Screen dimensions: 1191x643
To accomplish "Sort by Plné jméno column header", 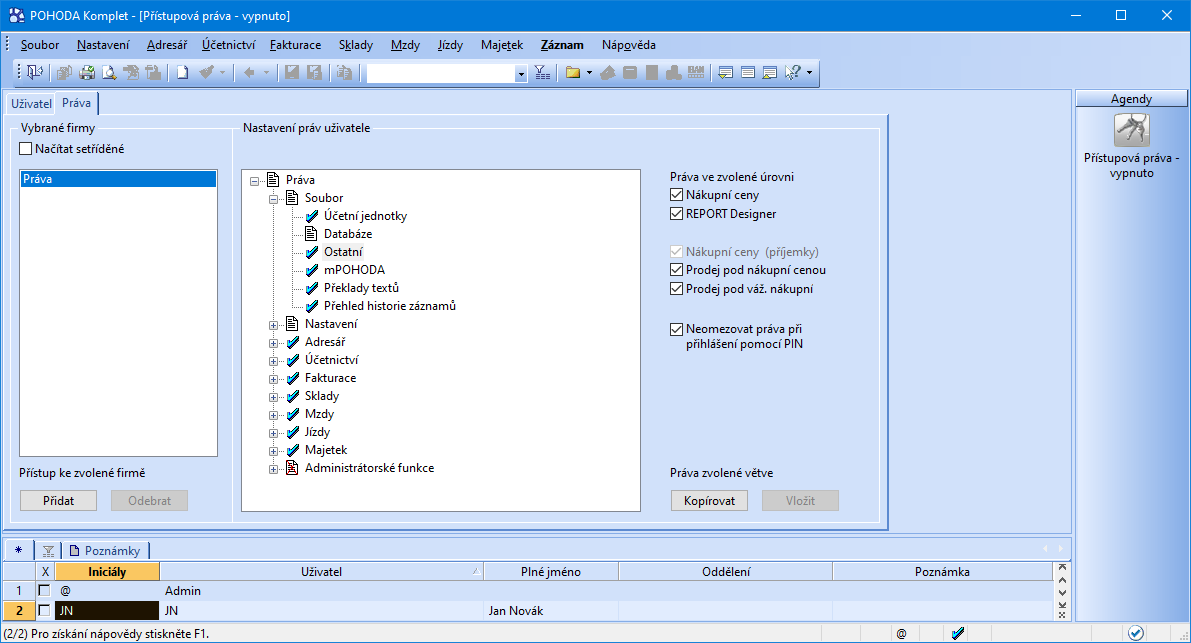I will pyautogui.click(x=551, y=572).
